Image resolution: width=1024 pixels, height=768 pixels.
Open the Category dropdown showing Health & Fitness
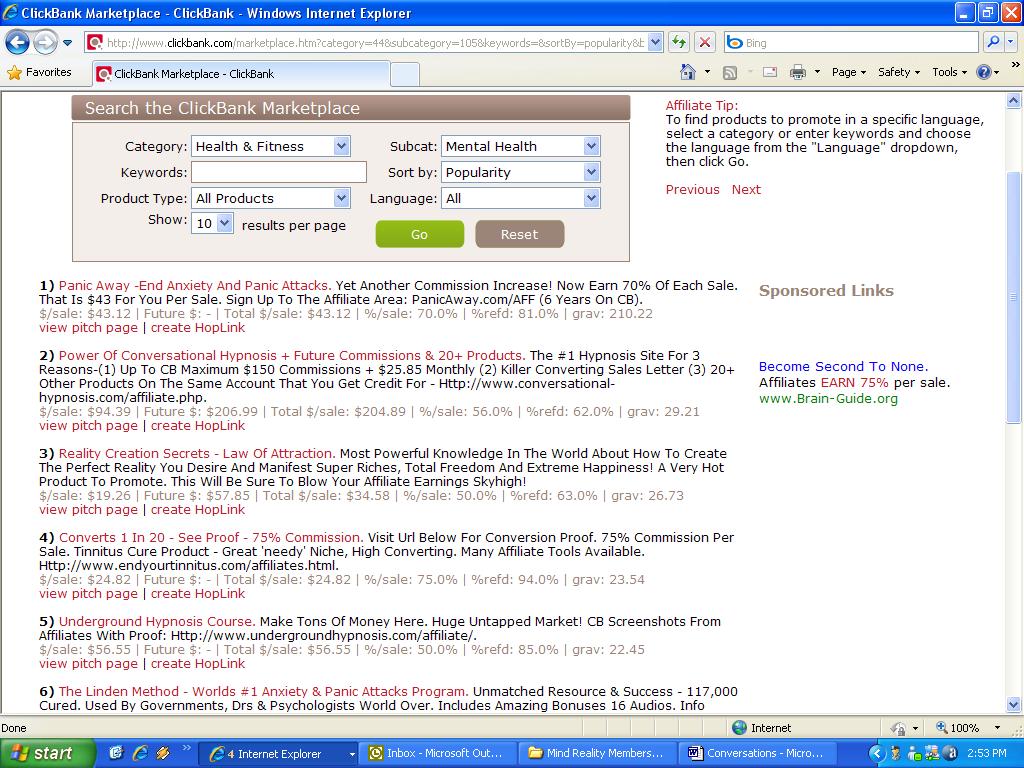tap(270, 146)
